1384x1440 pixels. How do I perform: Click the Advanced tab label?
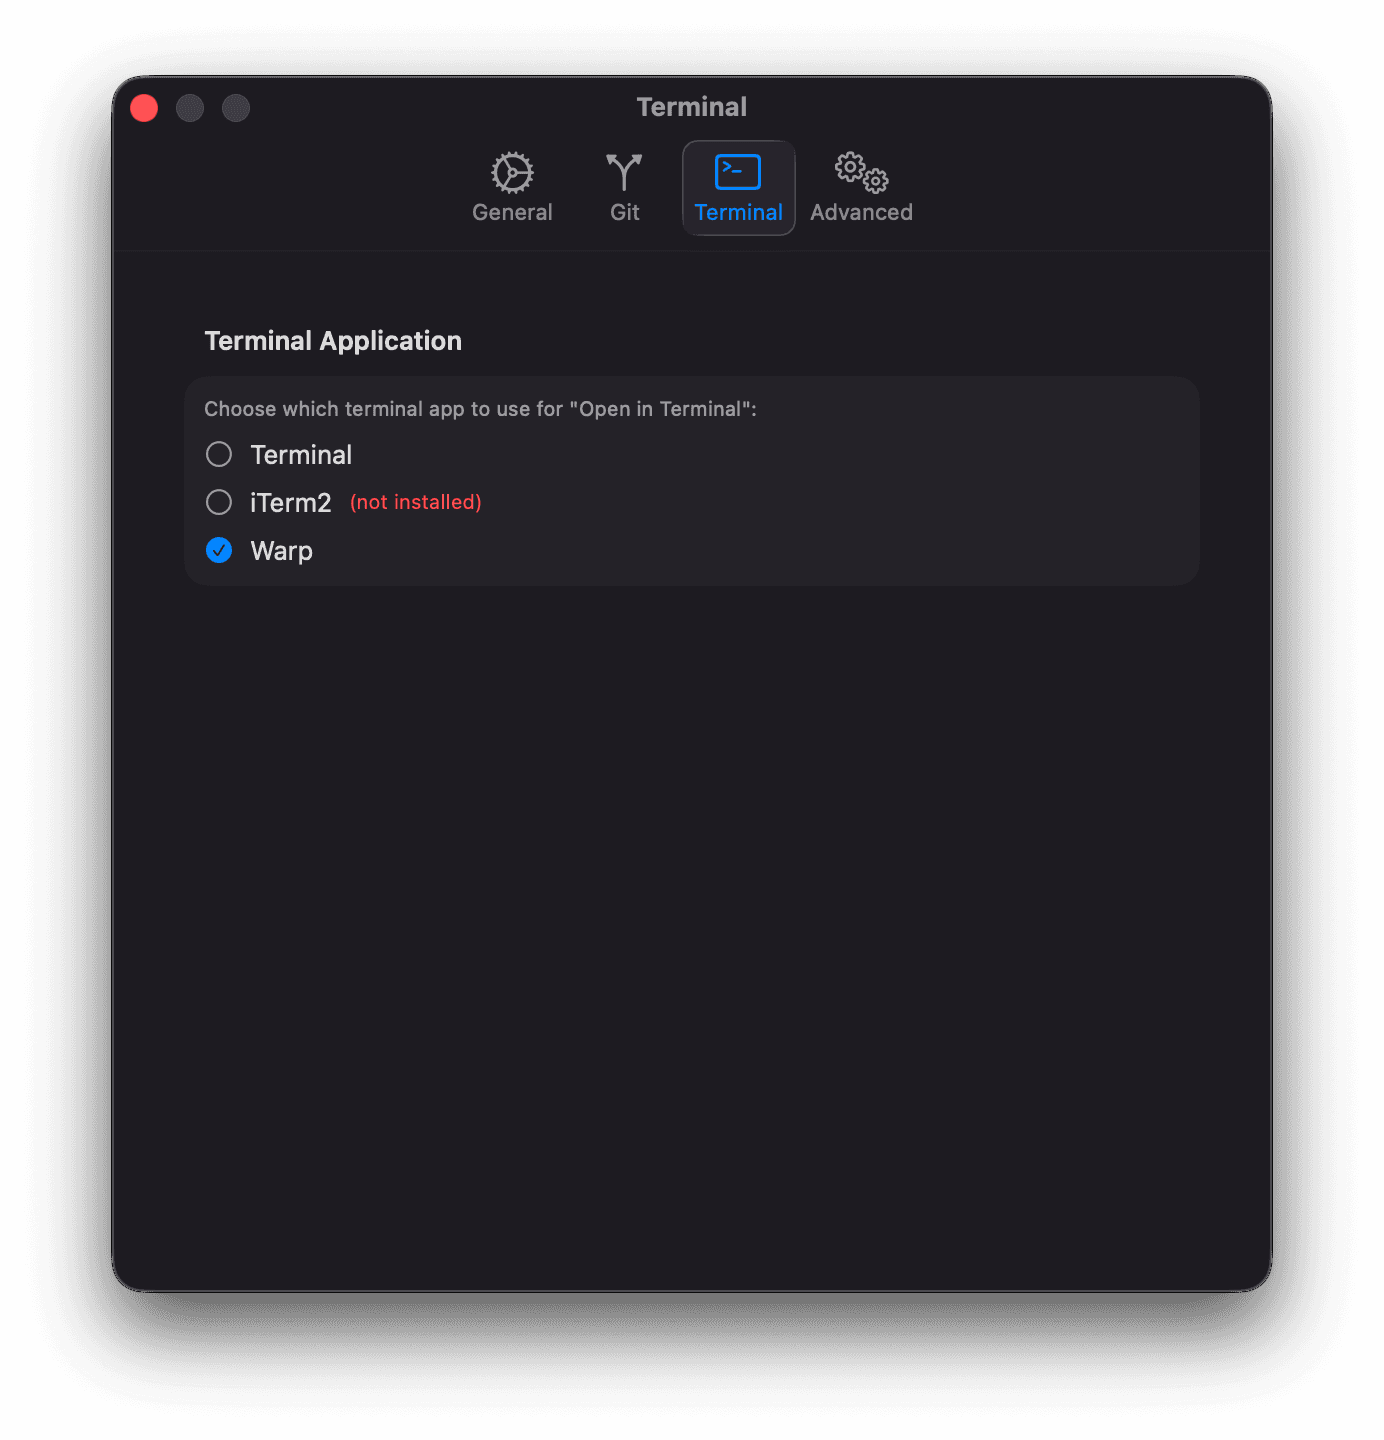(861, 212)
